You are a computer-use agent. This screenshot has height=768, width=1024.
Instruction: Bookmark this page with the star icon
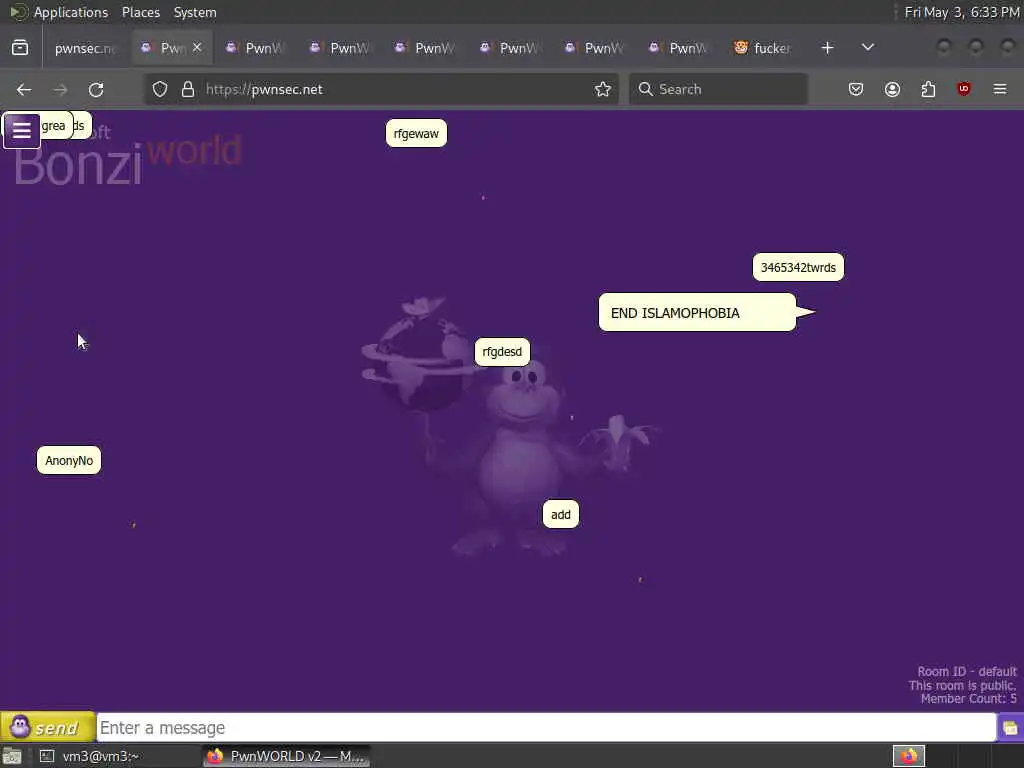tap(603, 89)
